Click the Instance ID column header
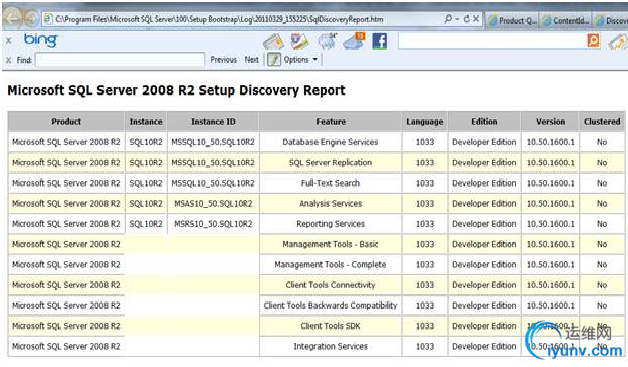Image resolution: width=628 pixels, height=367 pixels. click(213, 121)
